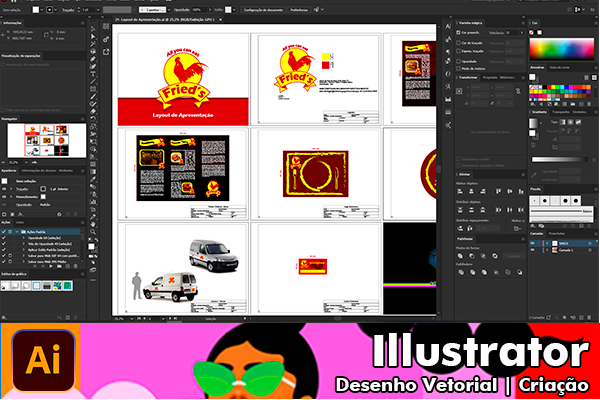Switch to the Transparência tab
600x400 pixels.
pos(561,112)
